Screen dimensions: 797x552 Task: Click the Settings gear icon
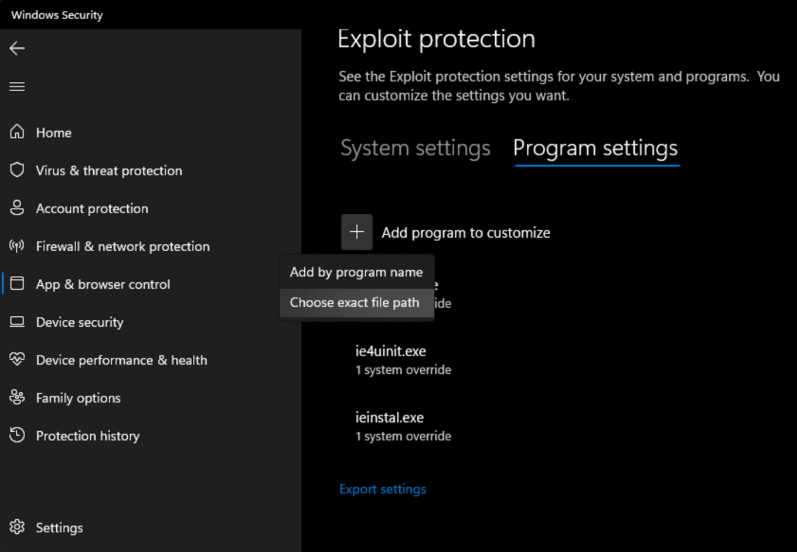click(17, 527)
